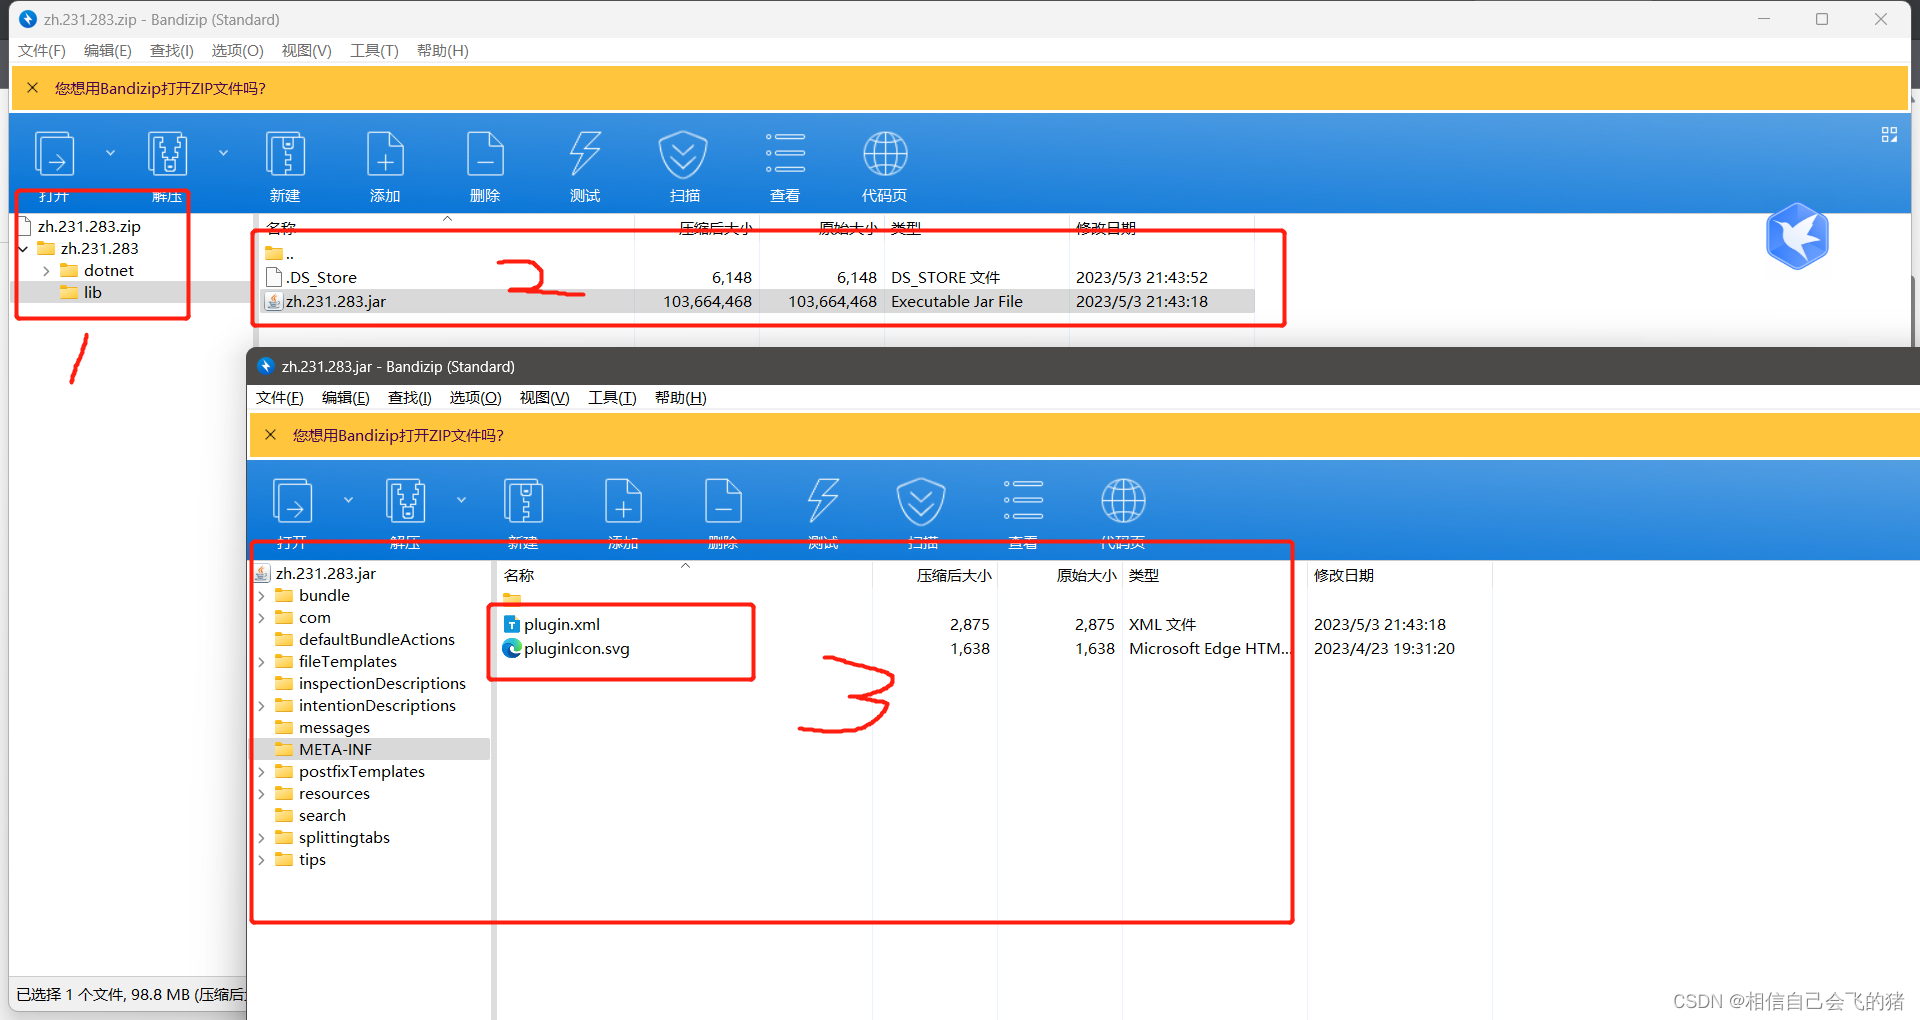The image size is (1920, 1020).
Task: Open Tools menu in jar window
Action: (x=612, y=398)
